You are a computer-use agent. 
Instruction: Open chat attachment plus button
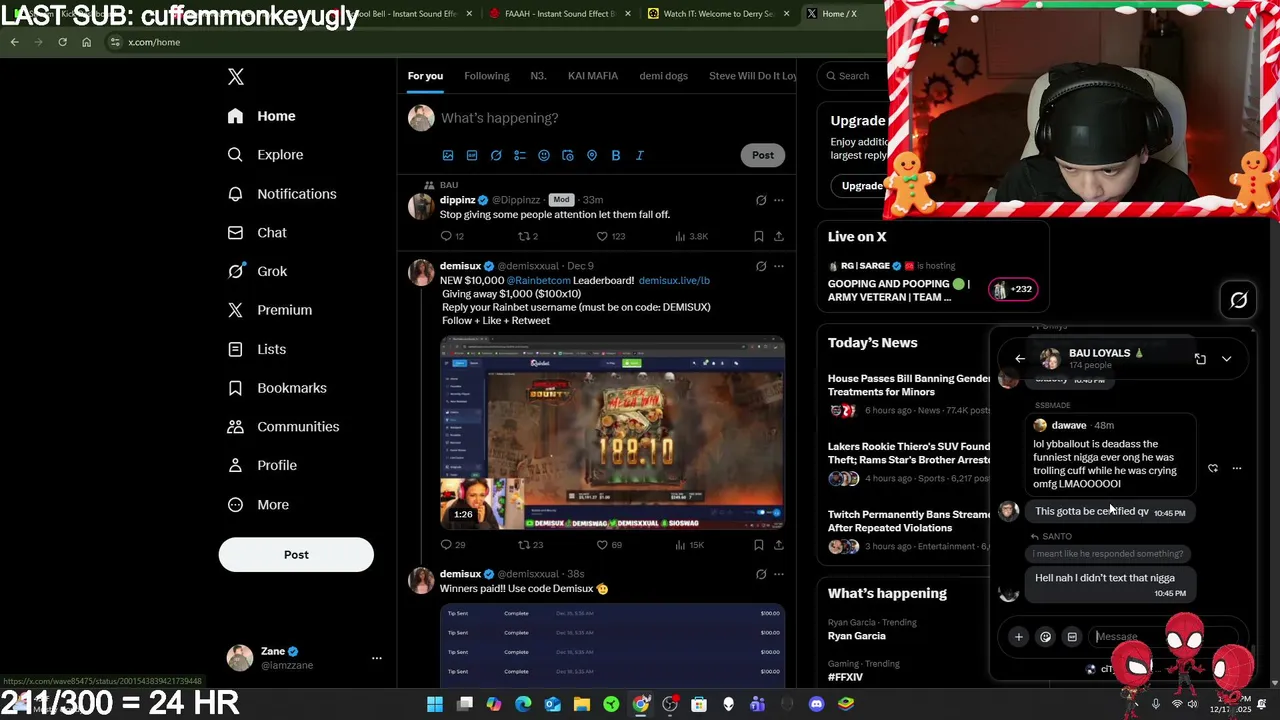coord(1019,637)
